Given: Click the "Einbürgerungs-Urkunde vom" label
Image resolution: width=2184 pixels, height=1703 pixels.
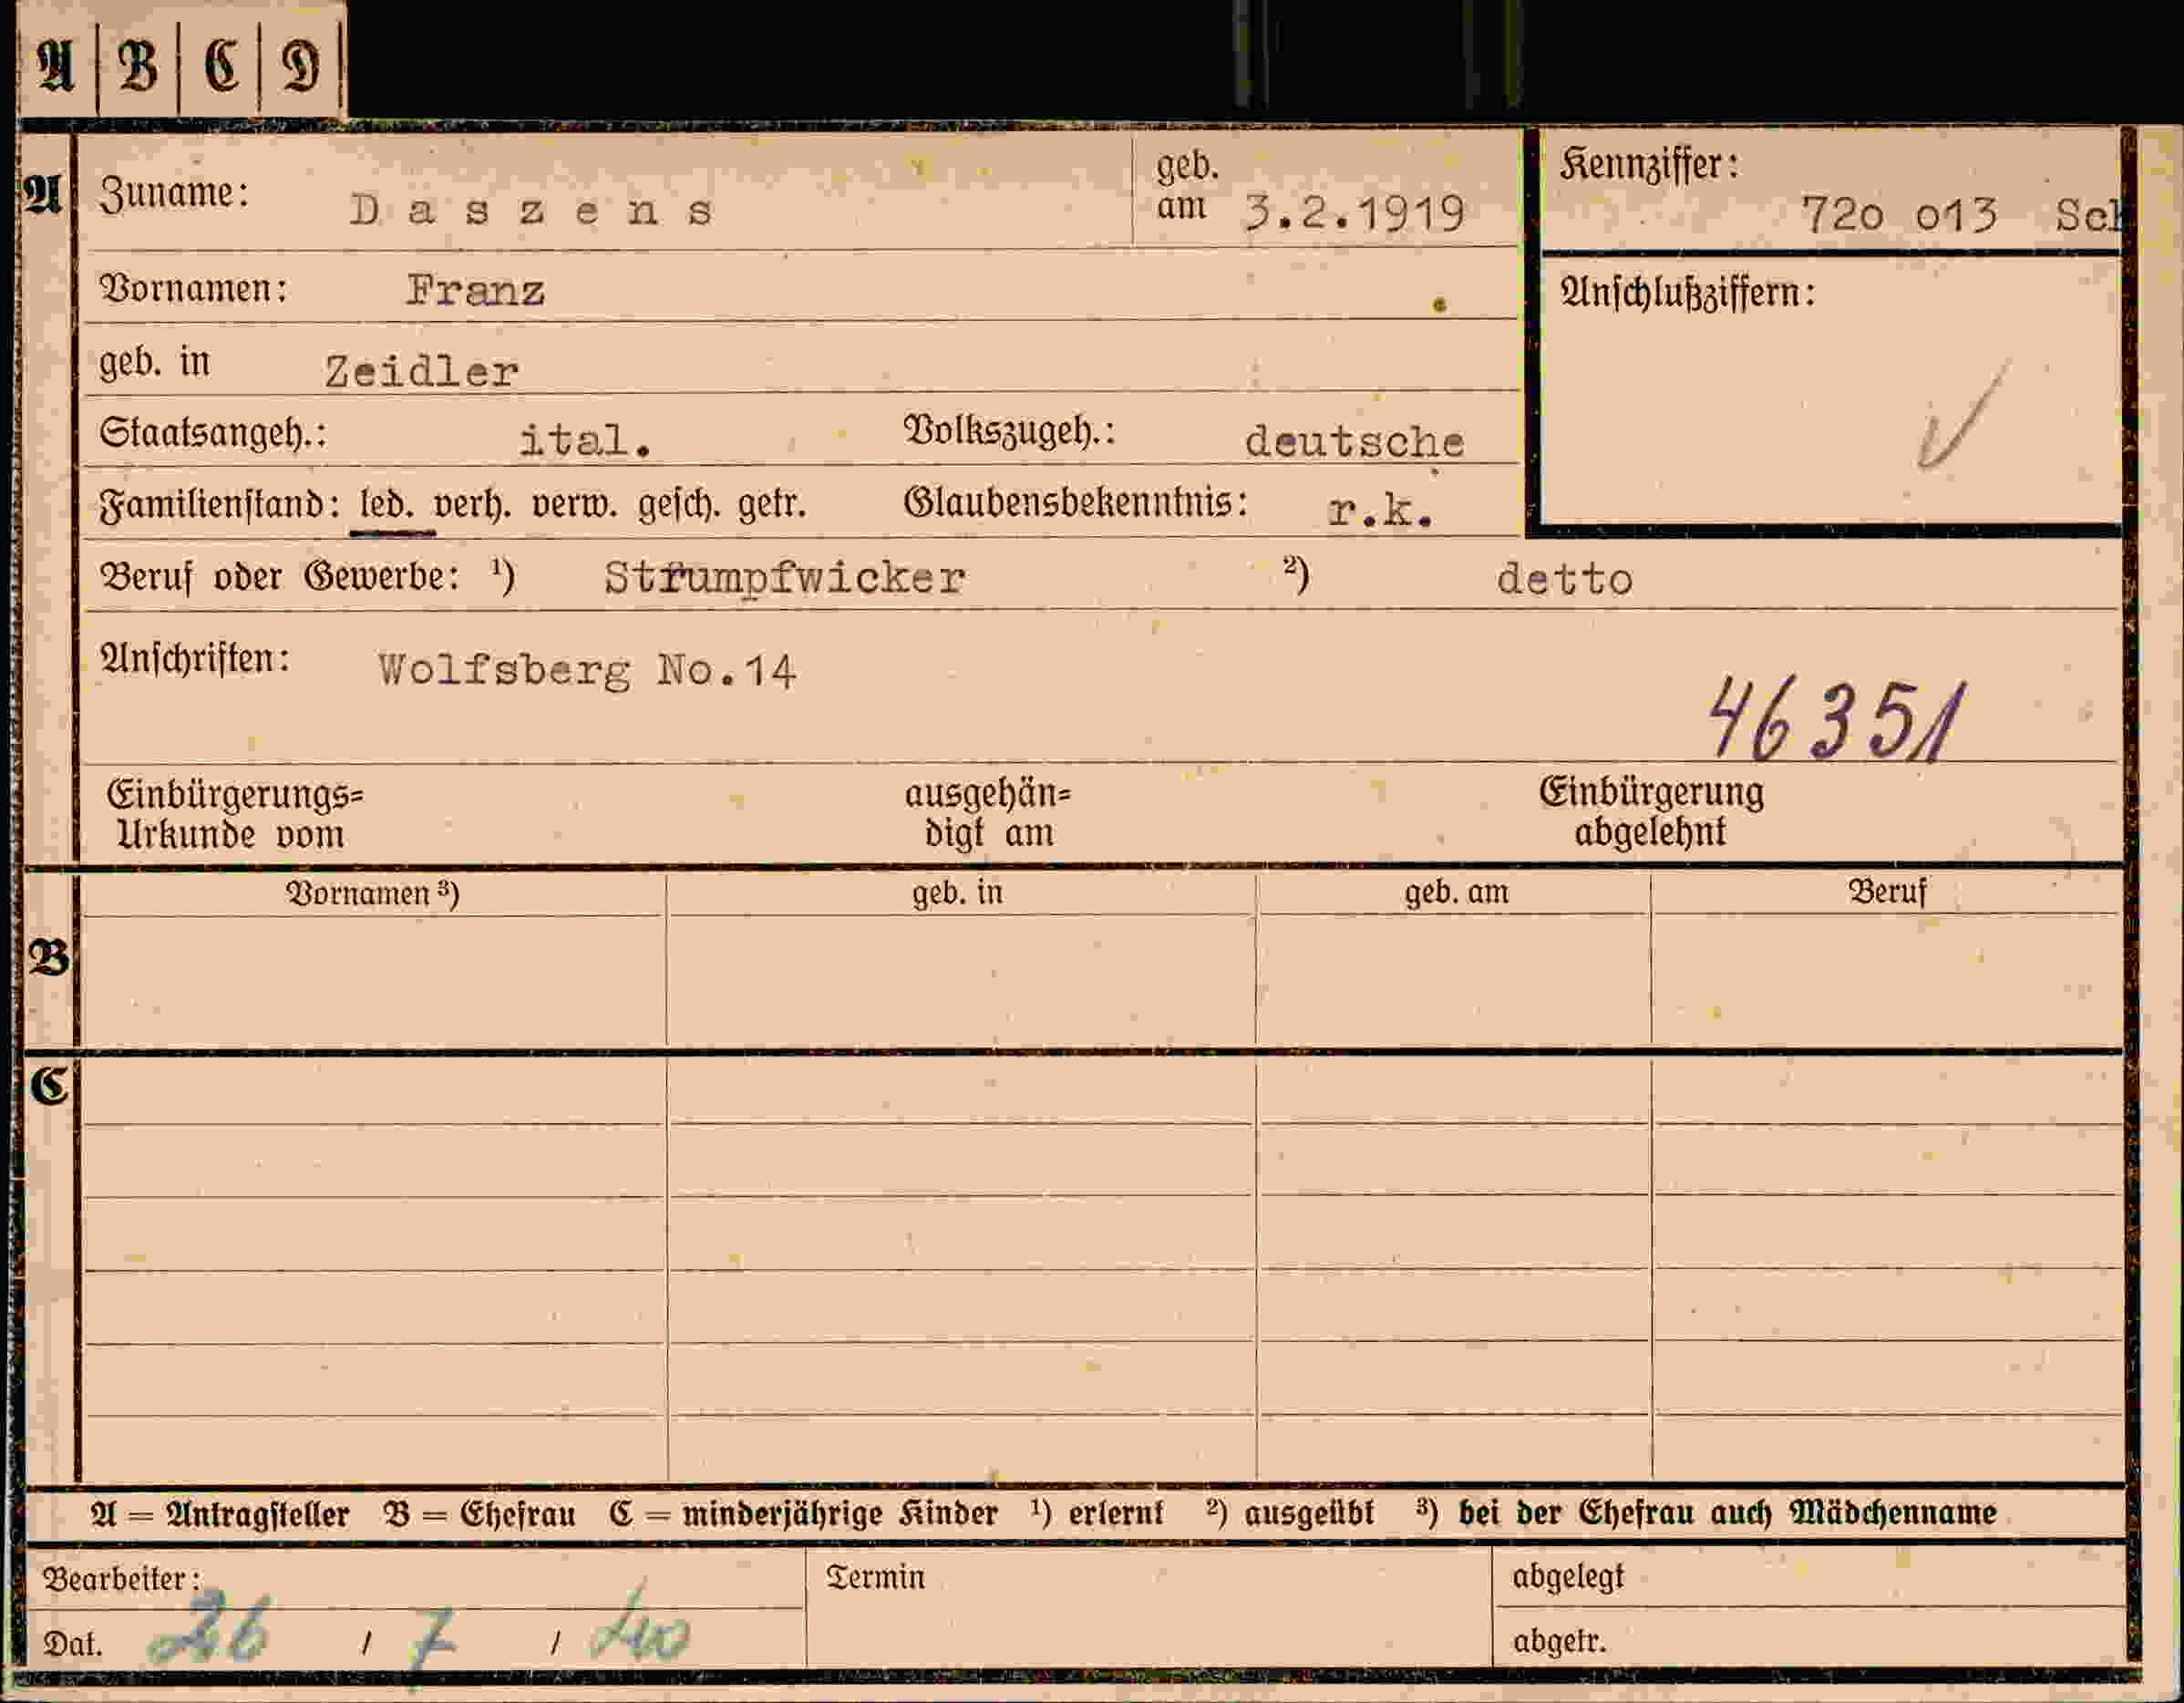Looking at the screenshot, I should click(235, 814).
